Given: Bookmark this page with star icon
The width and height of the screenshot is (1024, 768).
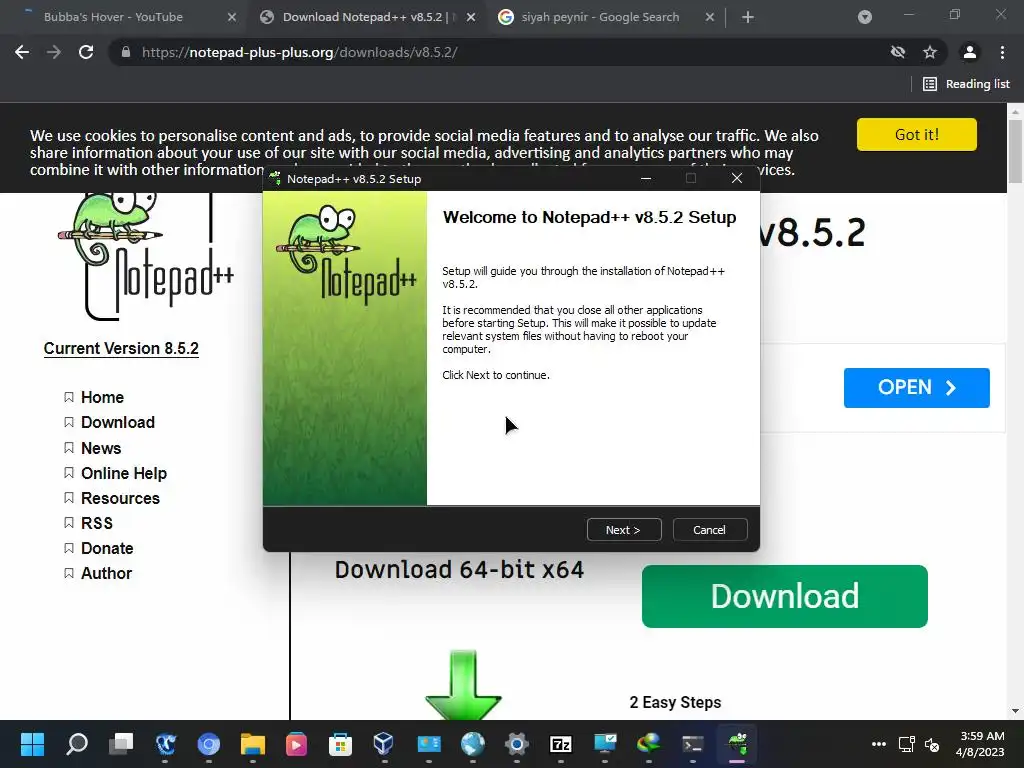Looking at the screenshot, I should click(930, 52).
